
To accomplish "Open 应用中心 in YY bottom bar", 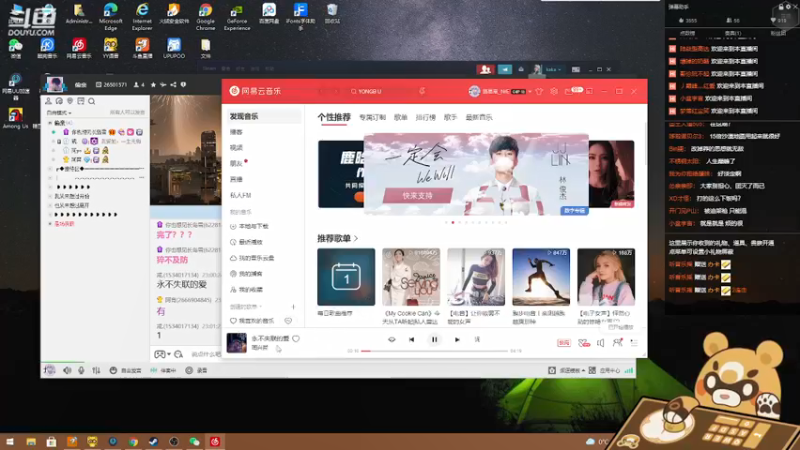I will [605, 370].
